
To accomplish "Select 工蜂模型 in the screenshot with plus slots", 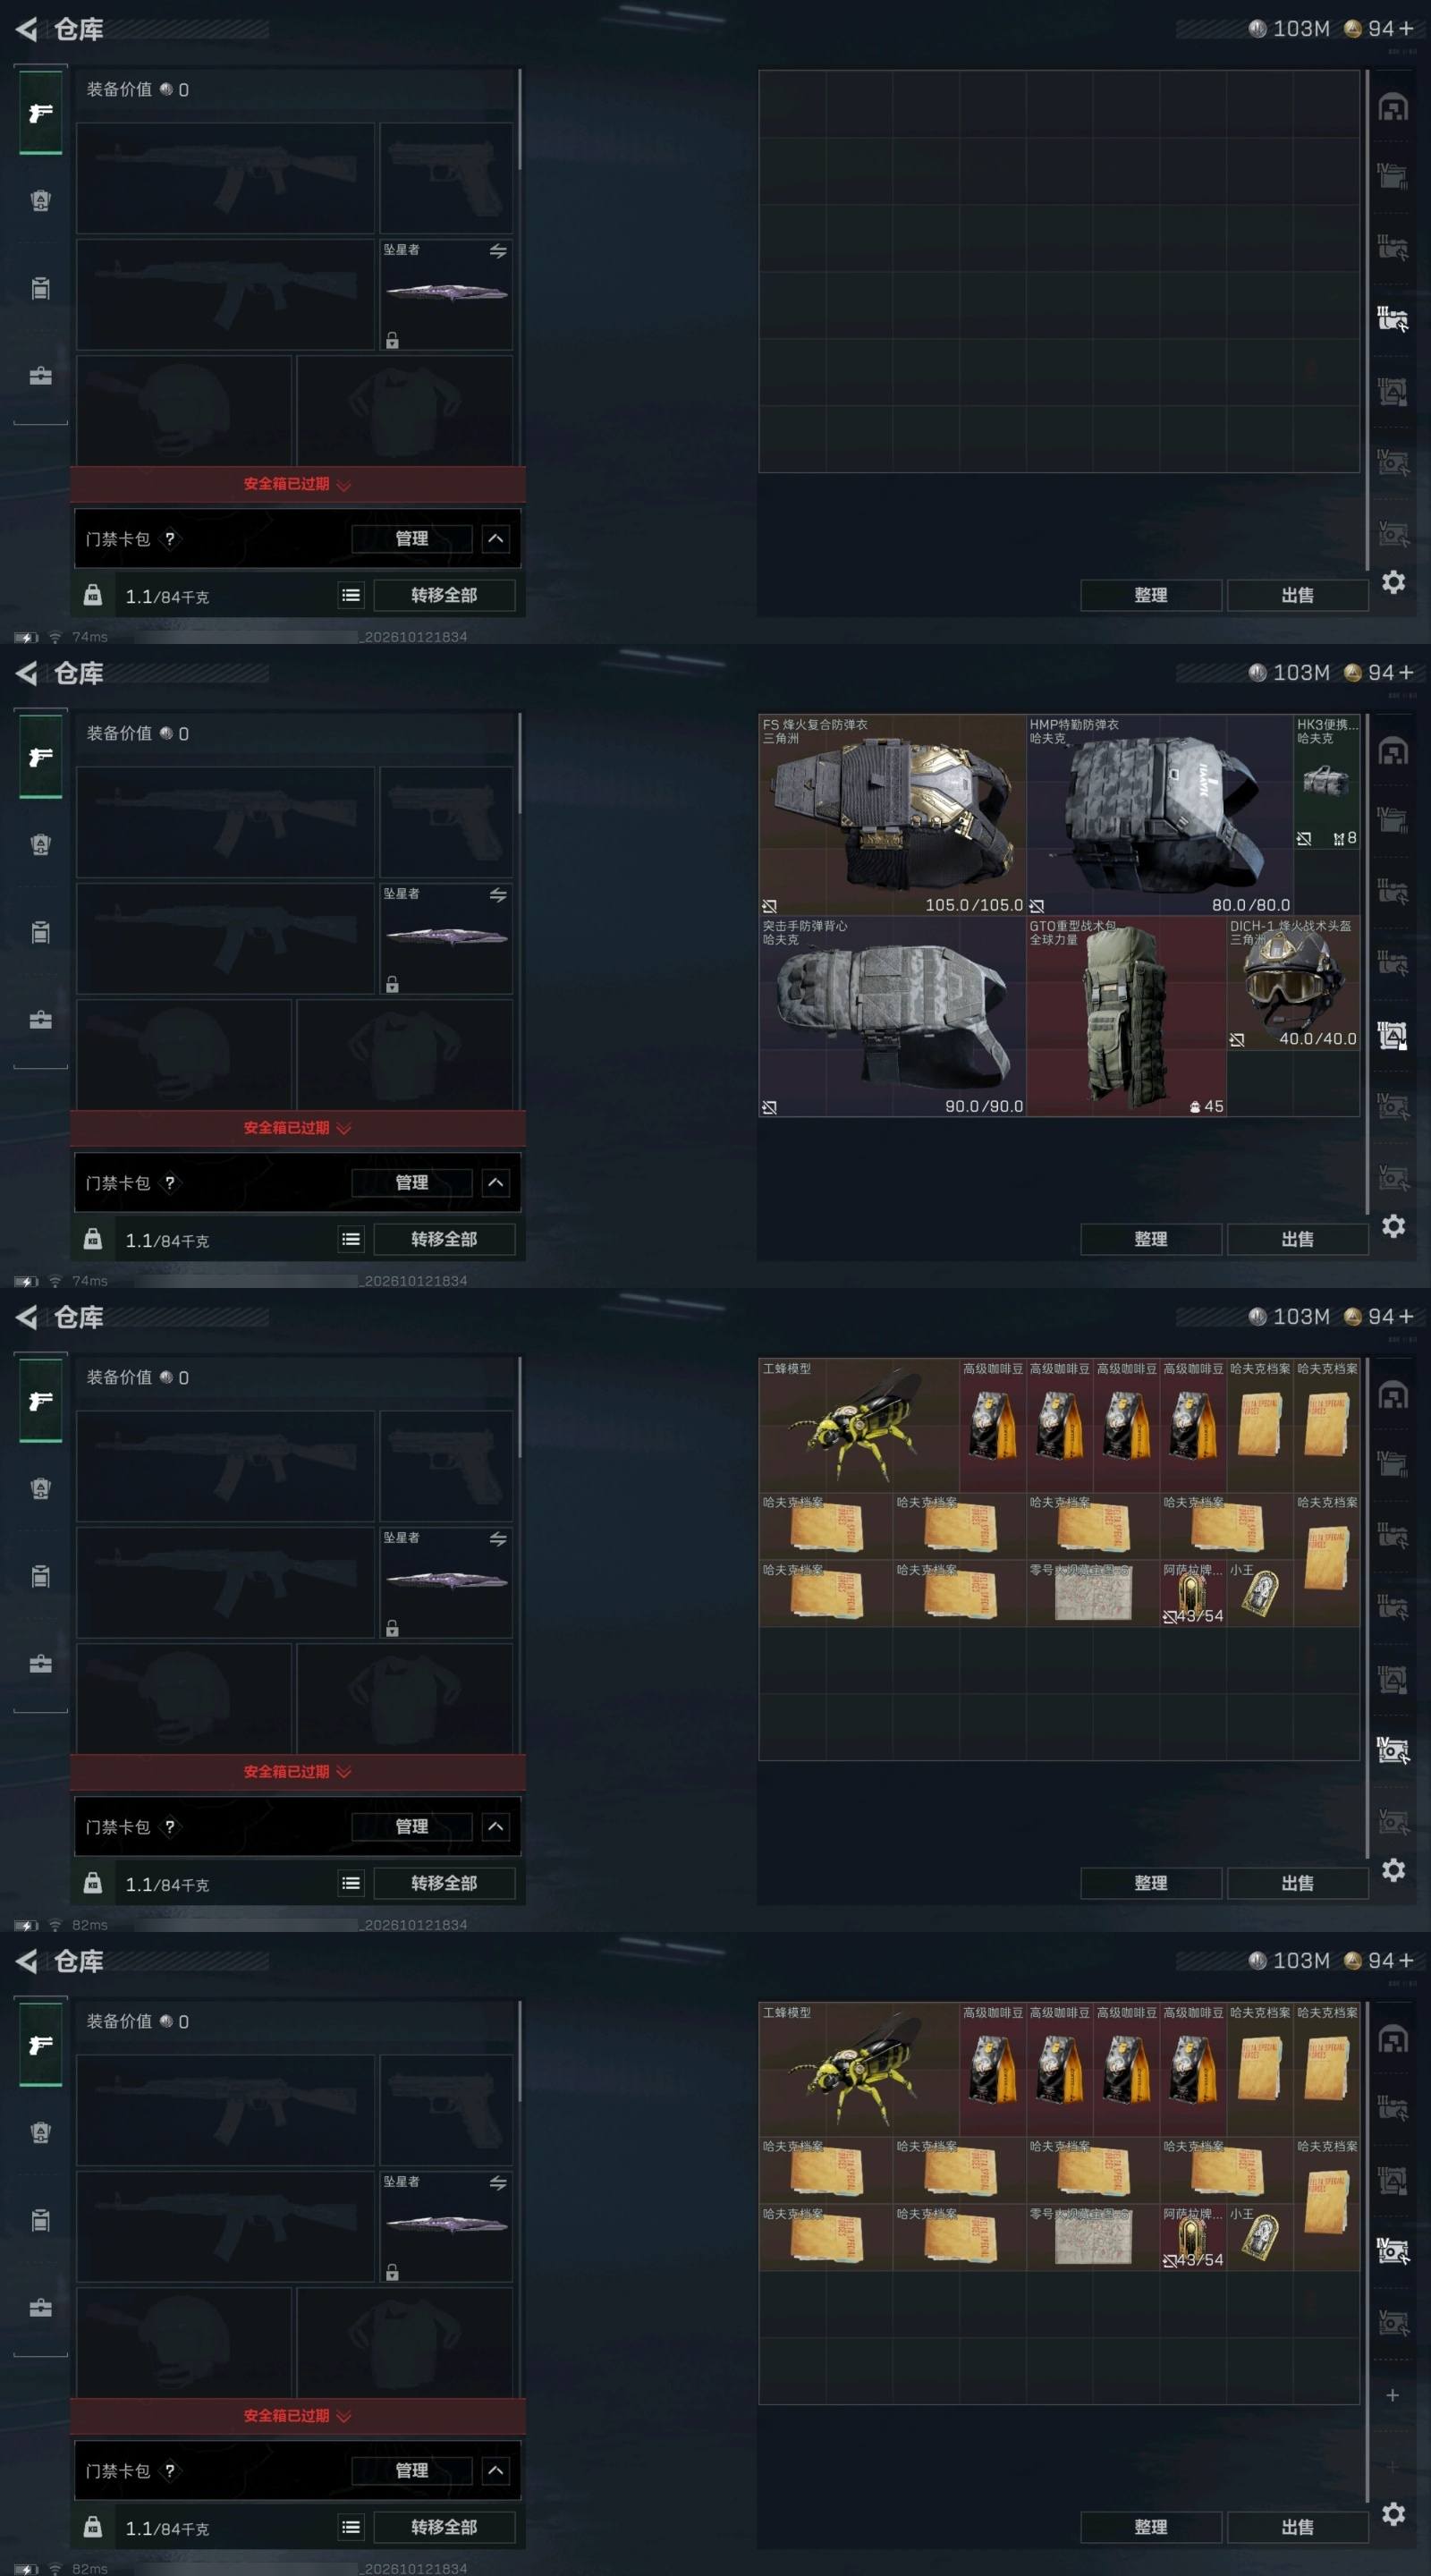I will (x=859, y=2069).
